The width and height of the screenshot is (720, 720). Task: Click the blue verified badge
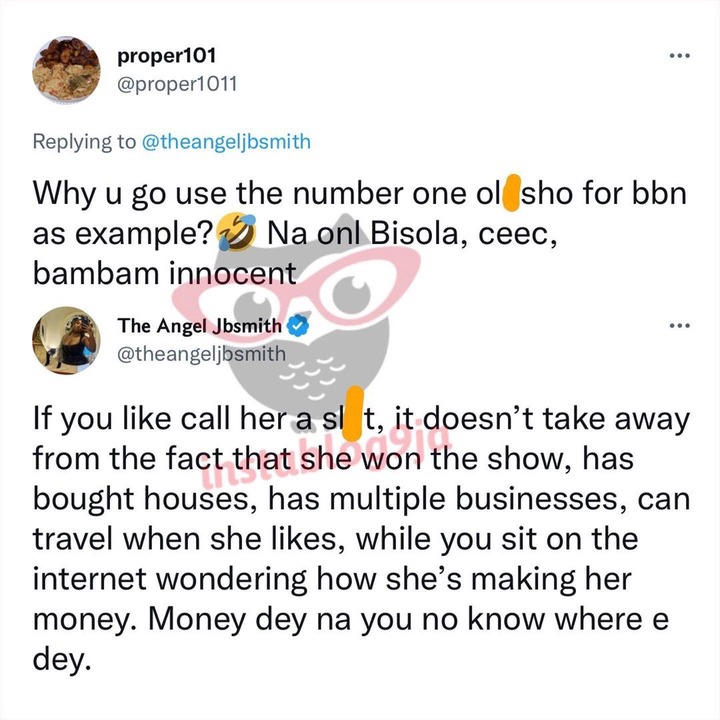(298, 326)
